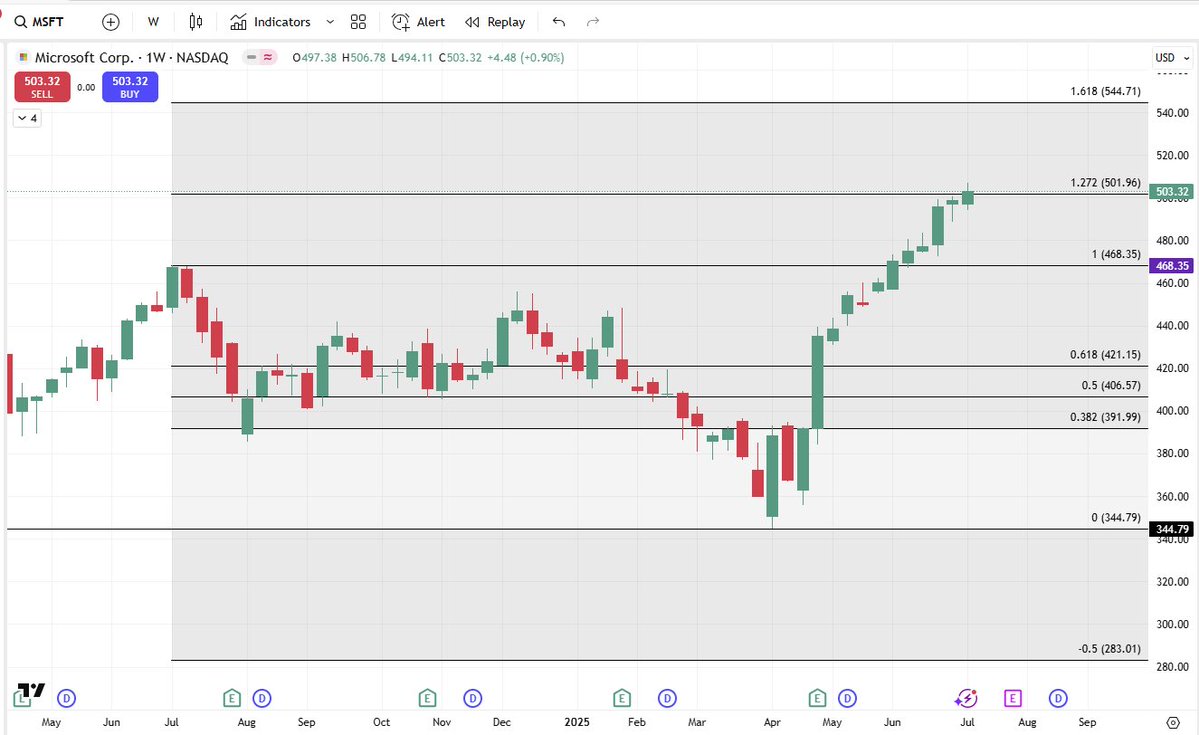Click the change value +4.48 (+0.90%)

pos(525,57)
